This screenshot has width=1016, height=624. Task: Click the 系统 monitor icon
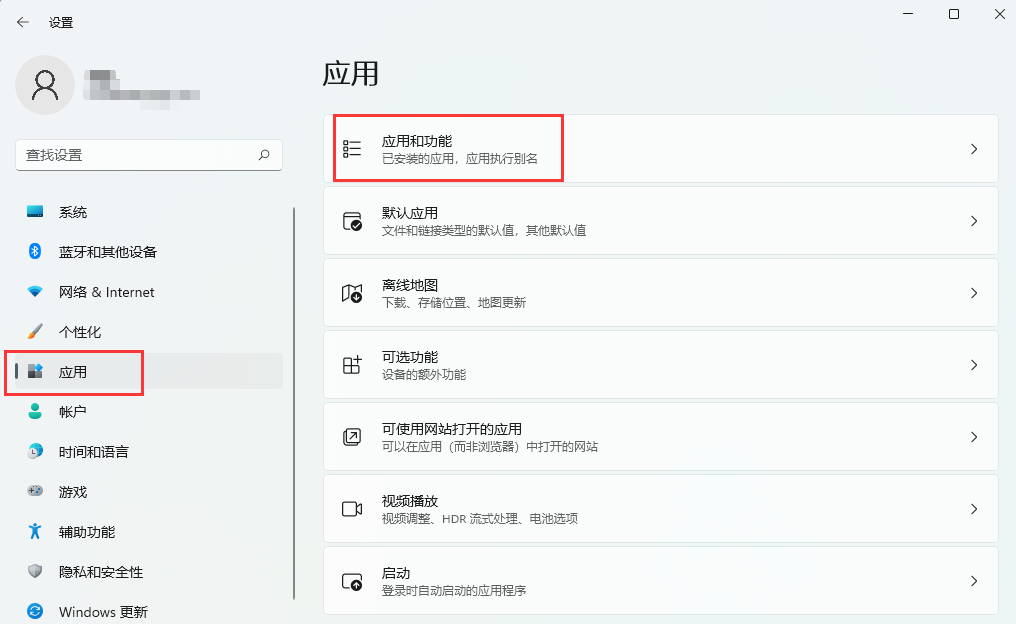35,212
